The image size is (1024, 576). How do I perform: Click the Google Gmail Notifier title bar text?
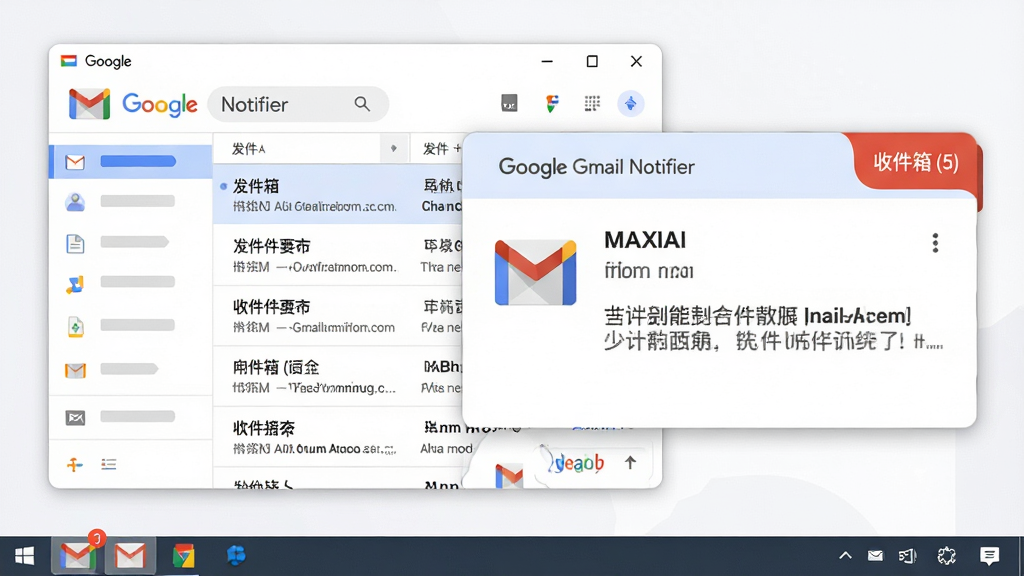coord(596,167)
